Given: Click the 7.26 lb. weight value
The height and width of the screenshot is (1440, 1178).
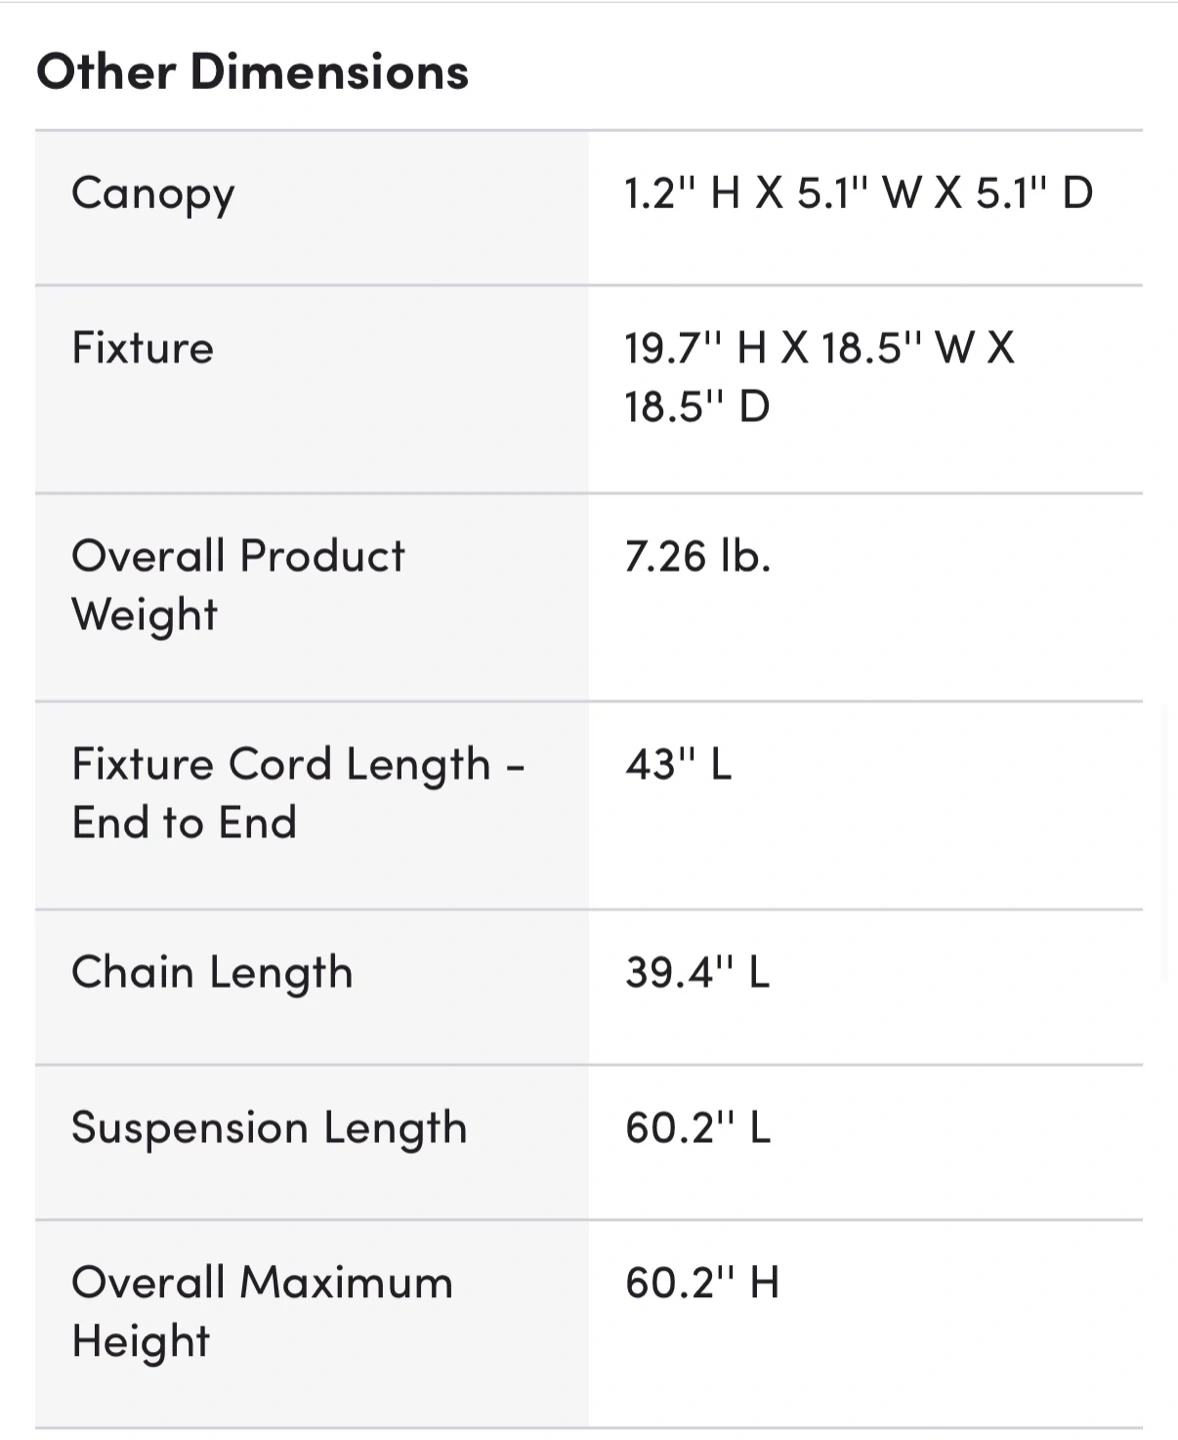Looking at the screenshot, I should 697,556.
